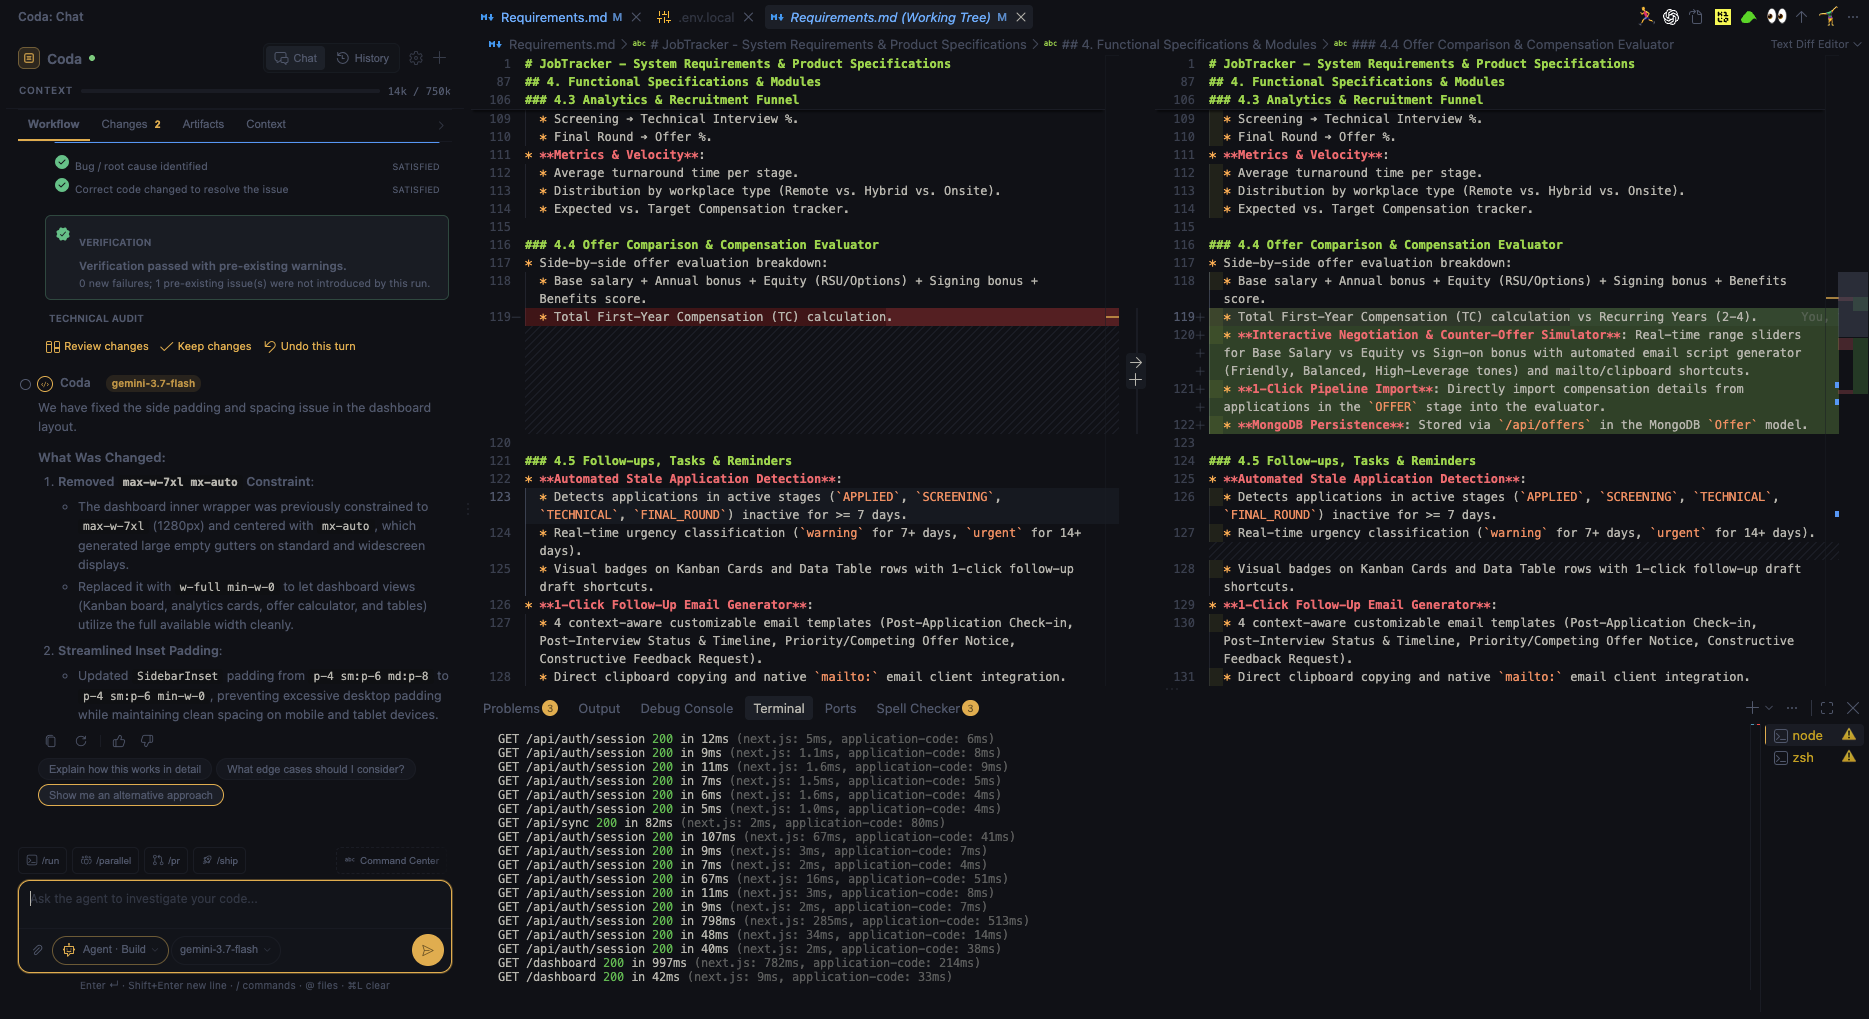
Task: Open Text Diff Editor dropdown
Action: point(1815,44)
